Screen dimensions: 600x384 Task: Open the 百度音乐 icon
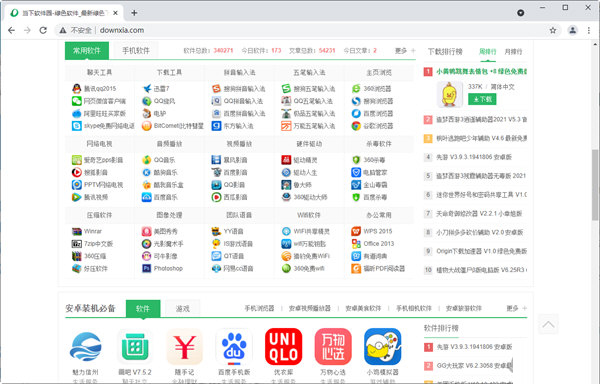[x=147, y=197]
